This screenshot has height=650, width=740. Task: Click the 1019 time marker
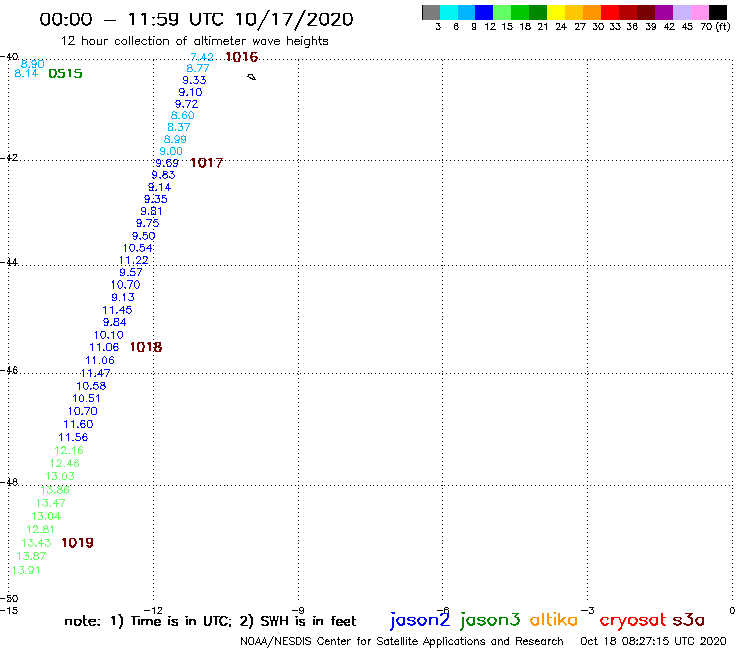(x=77, y=543)
